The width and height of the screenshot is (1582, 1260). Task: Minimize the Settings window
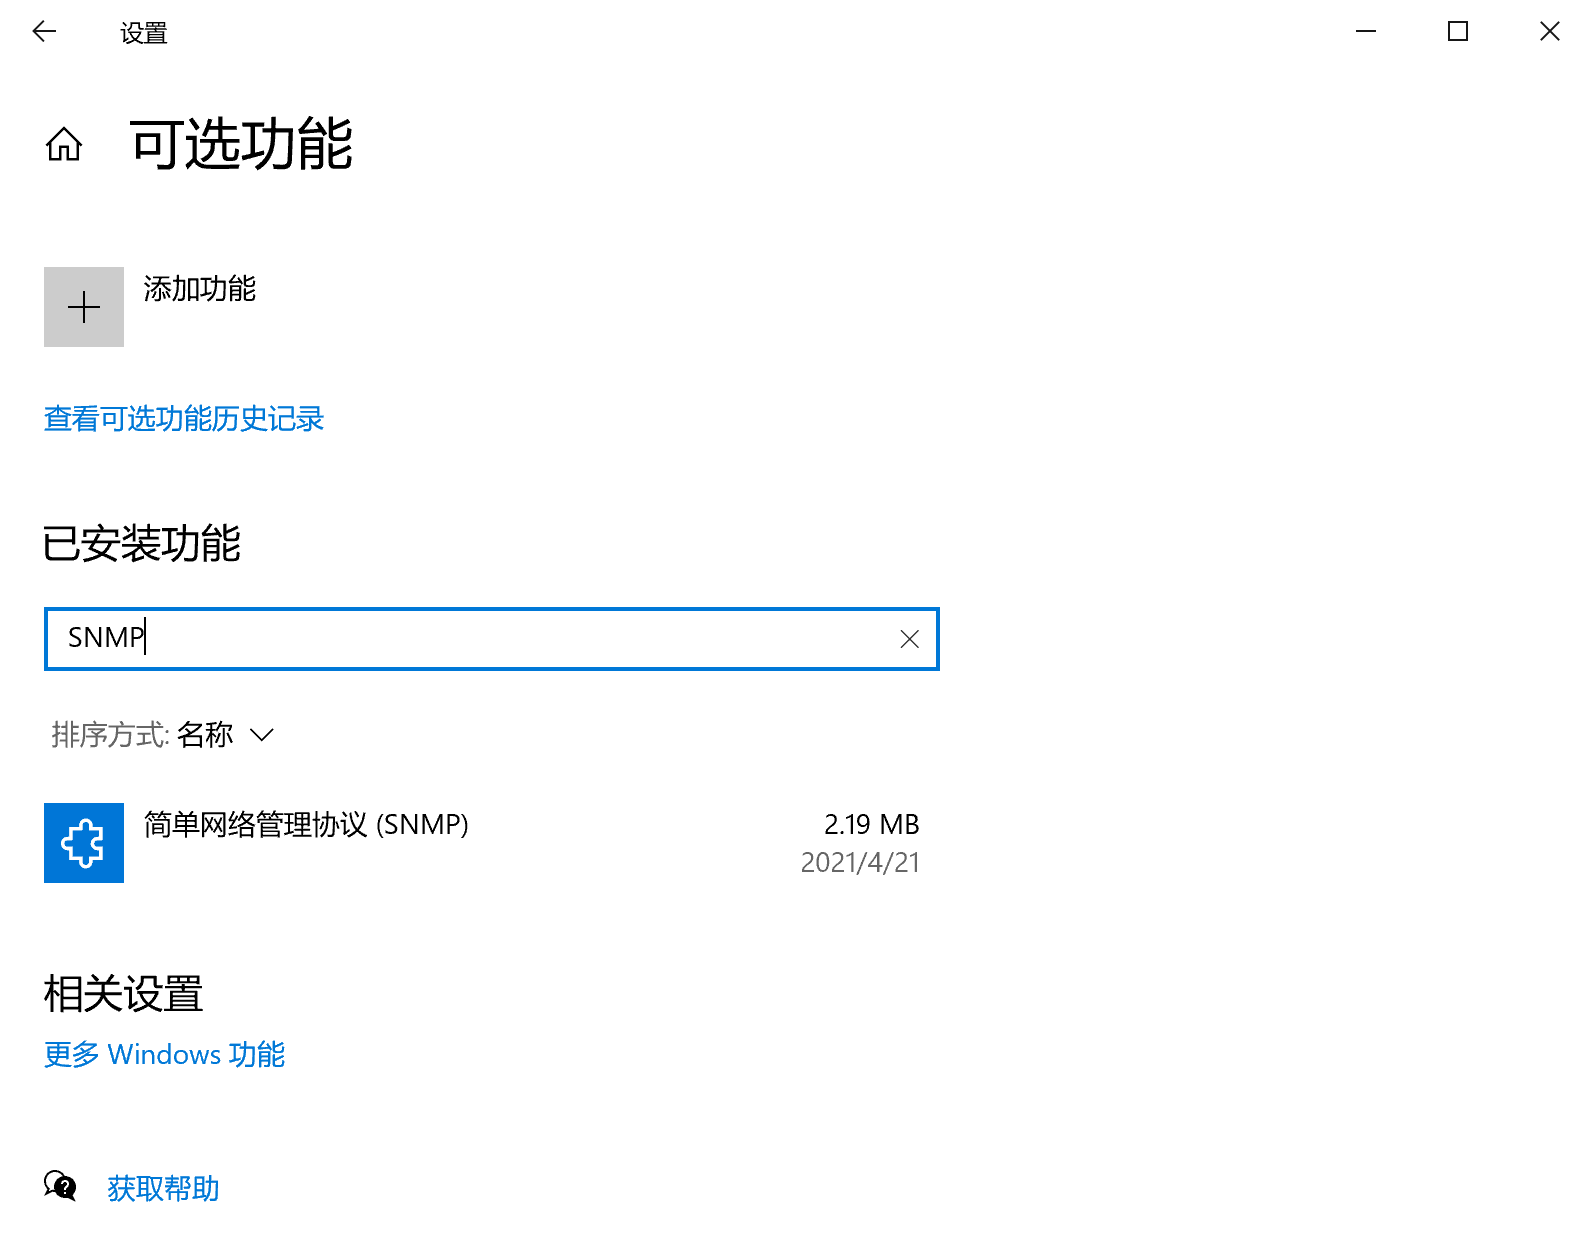pos(1366,32)
